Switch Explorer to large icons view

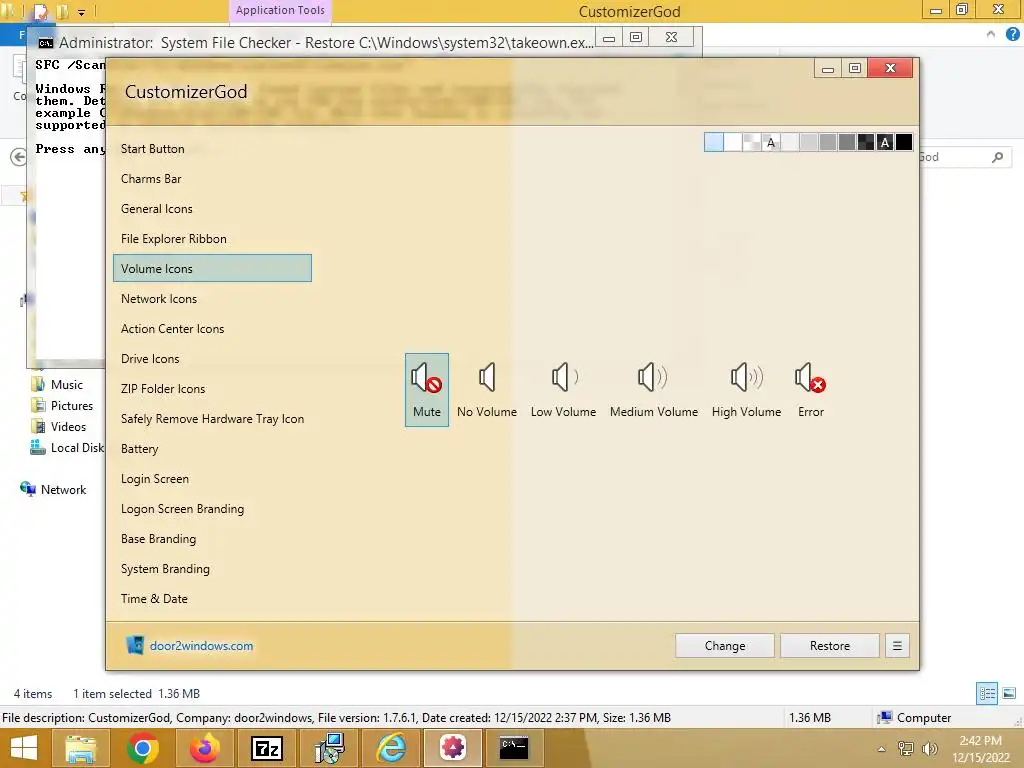(1009, 694)
